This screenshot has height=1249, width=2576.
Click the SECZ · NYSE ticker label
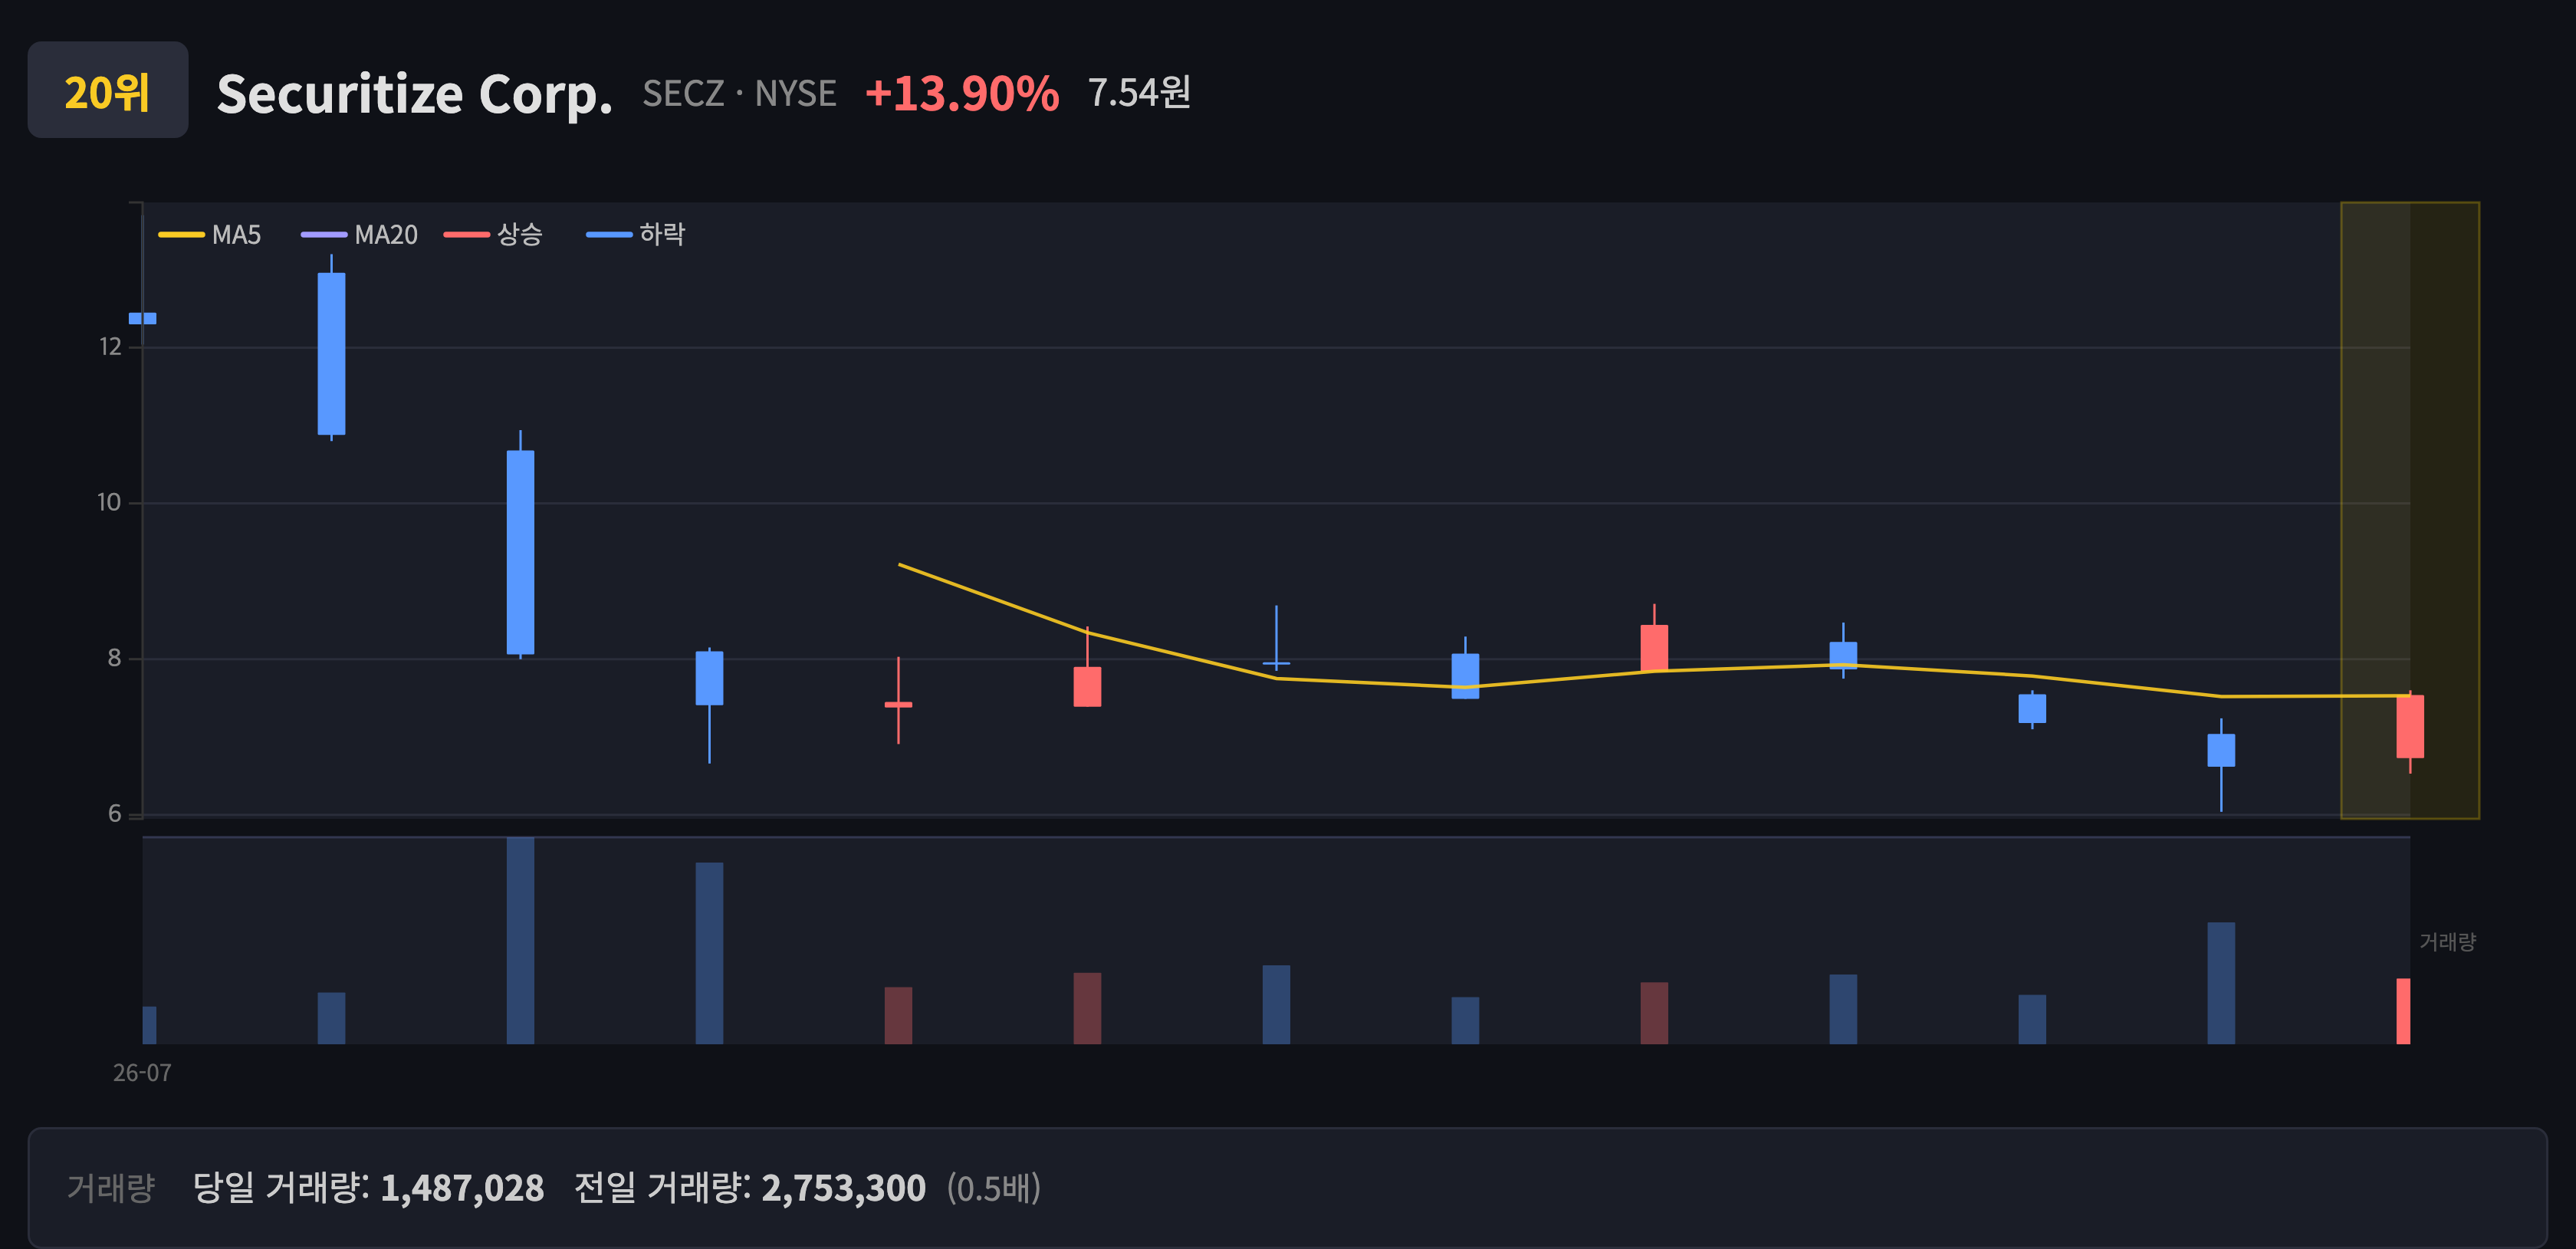click(739, 93)
